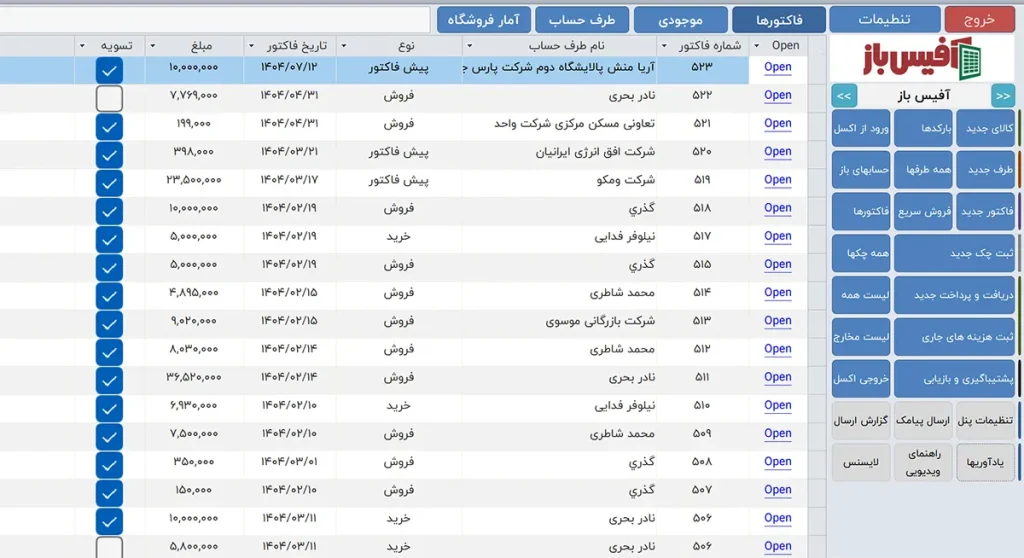This screenshot has width=1024, height=558.
Task: Open the همه چکها button
Action: click(861, 254)
